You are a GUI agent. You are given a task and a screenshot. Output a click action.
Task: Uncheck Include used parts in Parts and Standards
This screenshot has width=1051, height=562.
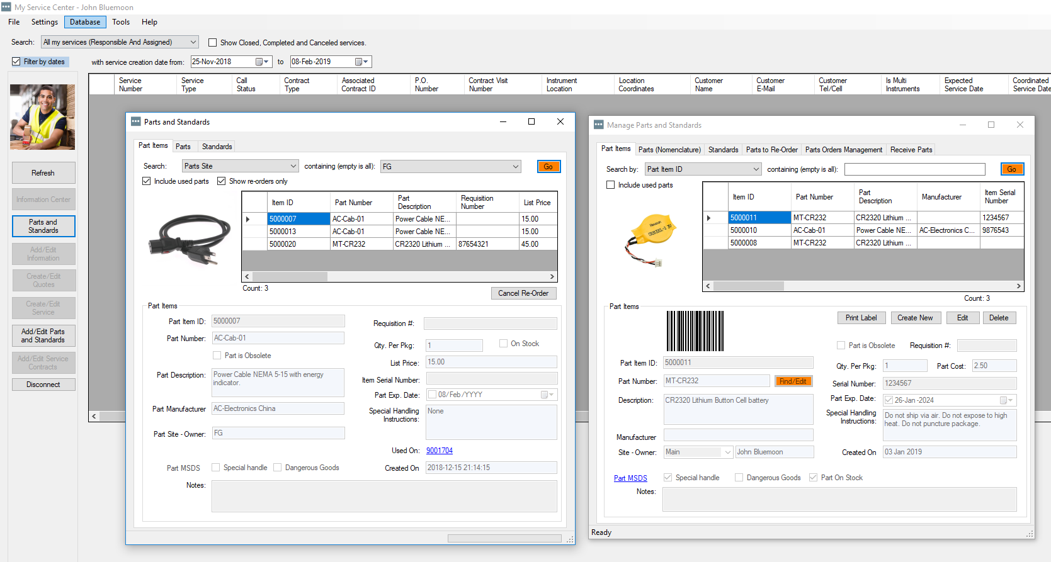point(147,181)
